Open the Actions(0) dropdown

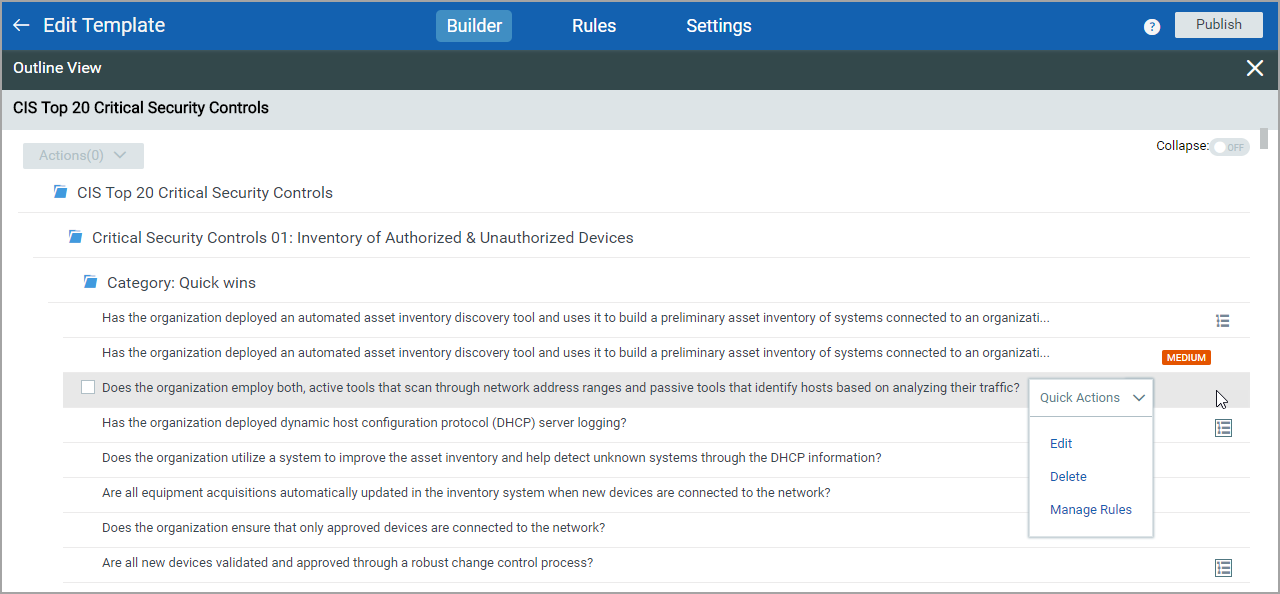coord(83,155)
